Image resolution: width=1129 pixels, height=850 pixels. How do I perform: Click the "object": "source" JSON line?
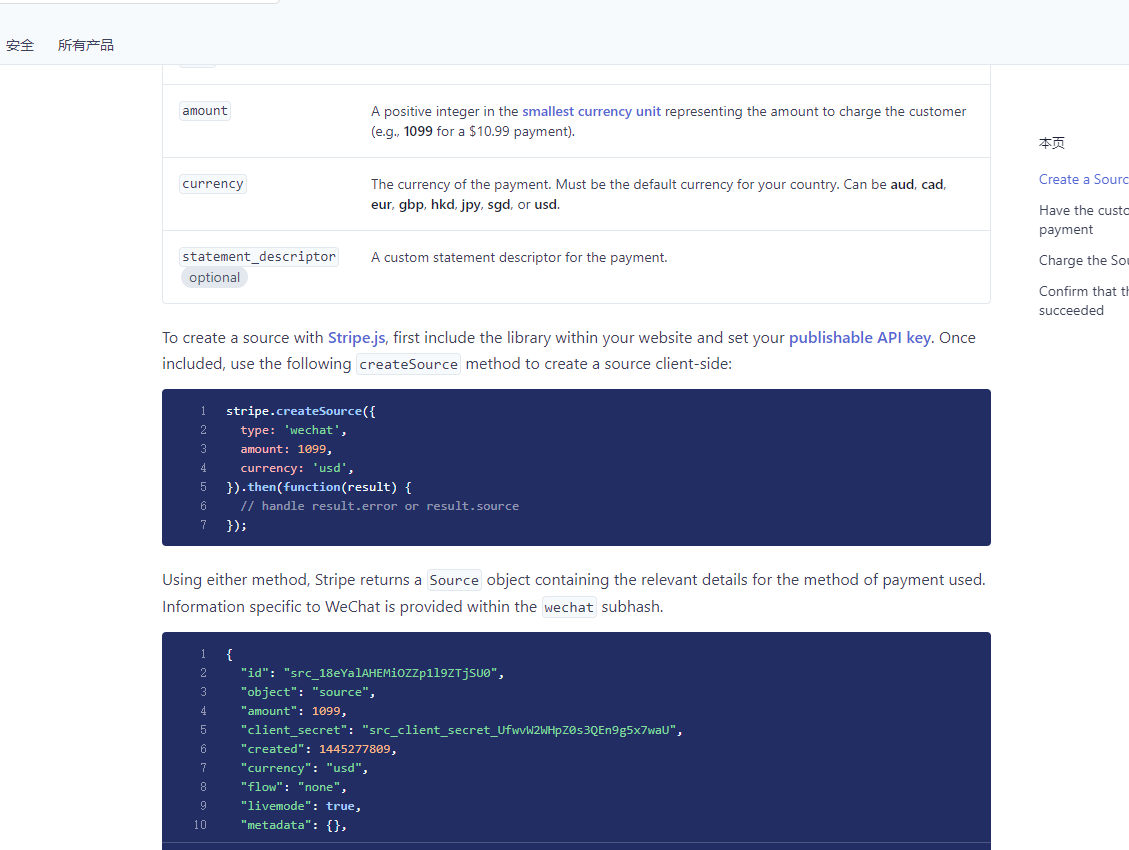(x=308, y=692)
